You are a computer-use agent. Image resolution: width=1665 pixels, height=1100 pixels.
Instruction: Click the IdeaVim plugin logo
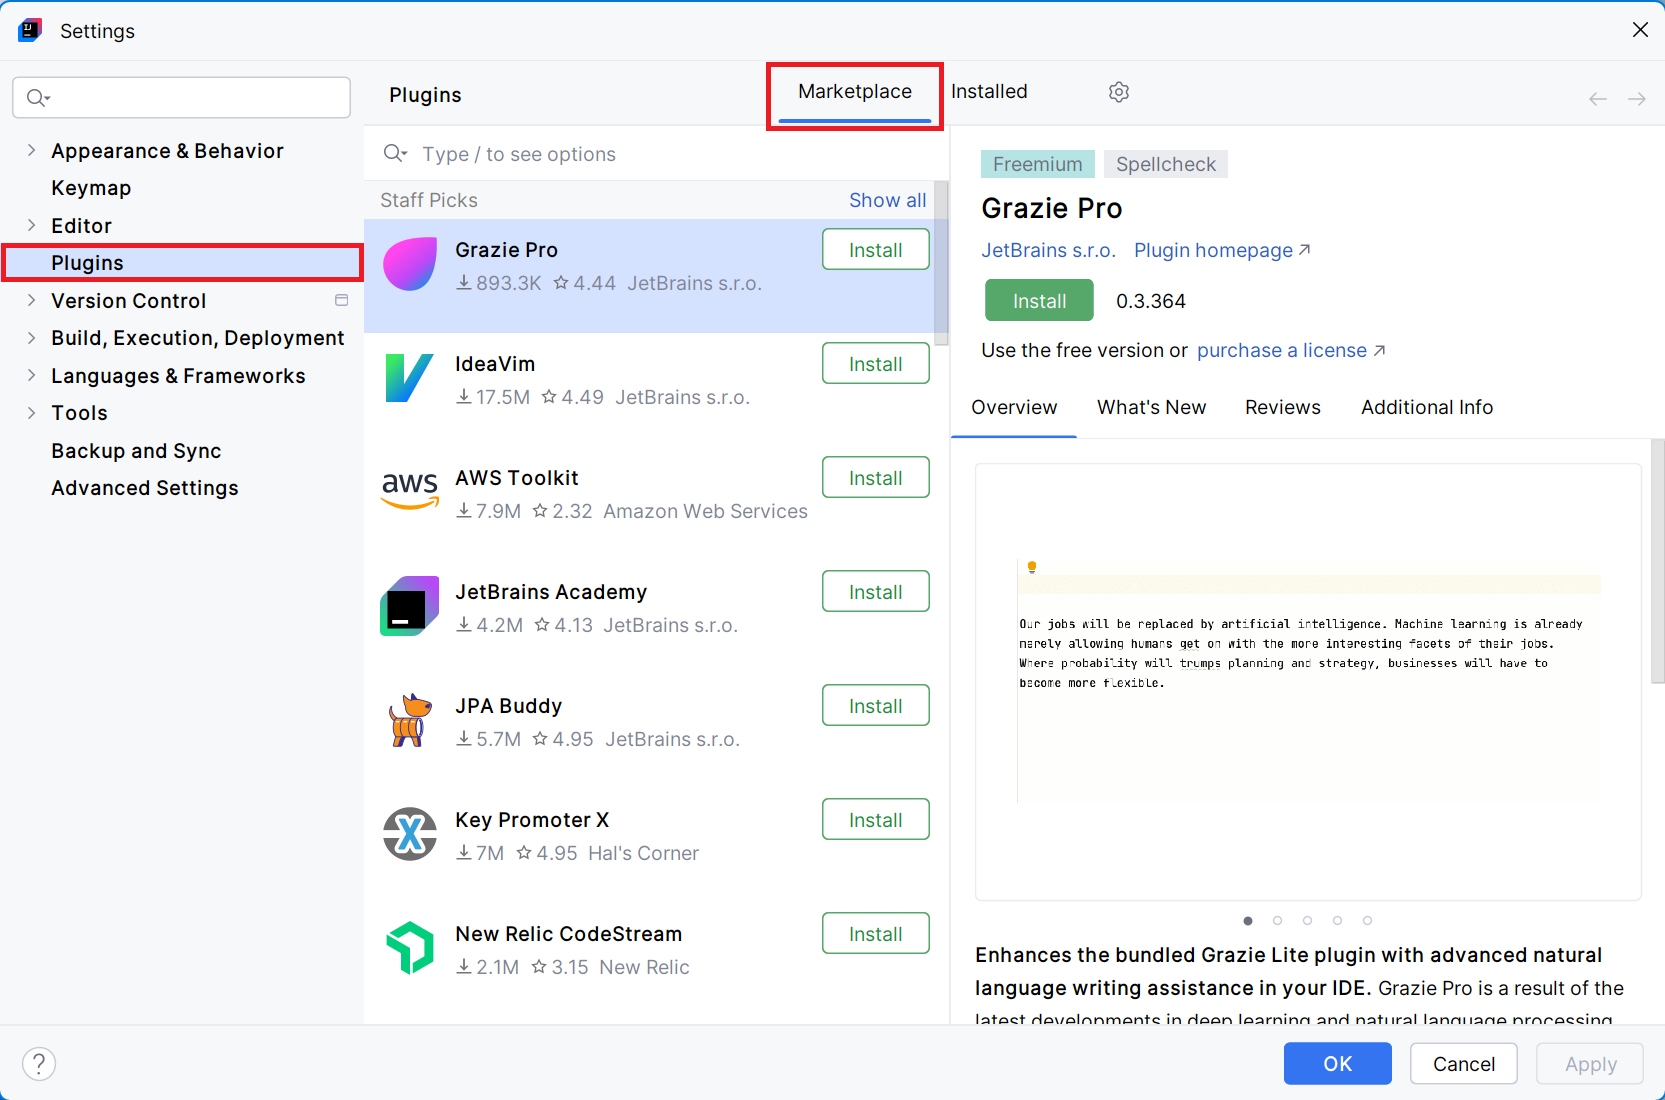click(x=410, y=378)
